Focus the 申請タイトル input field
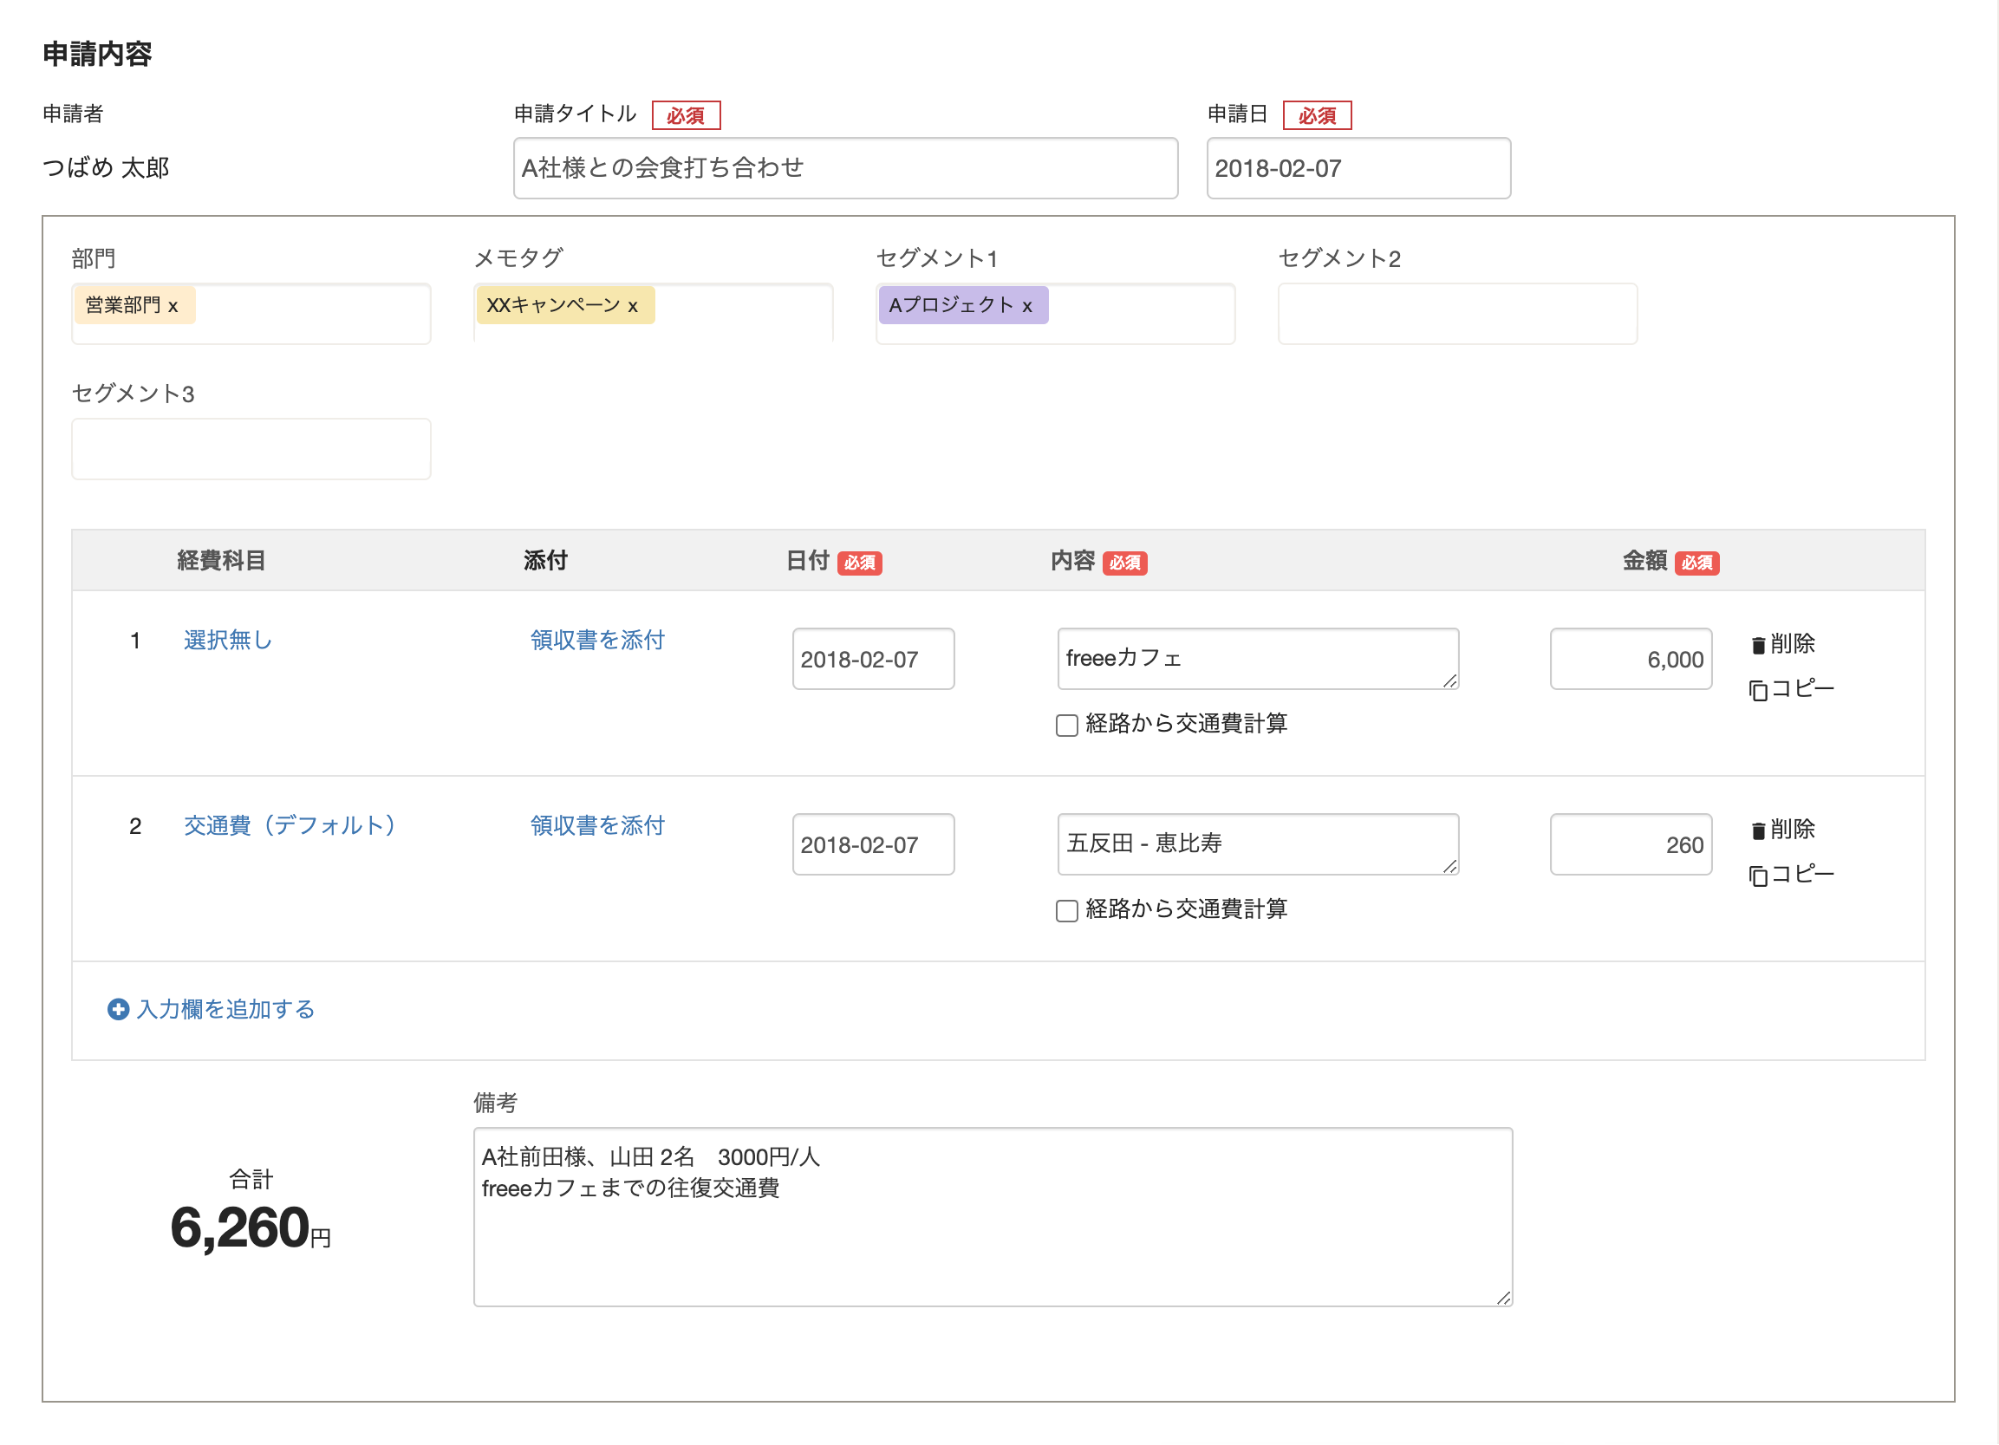This screenshot has width=1999, height=1445. point(845,168)
